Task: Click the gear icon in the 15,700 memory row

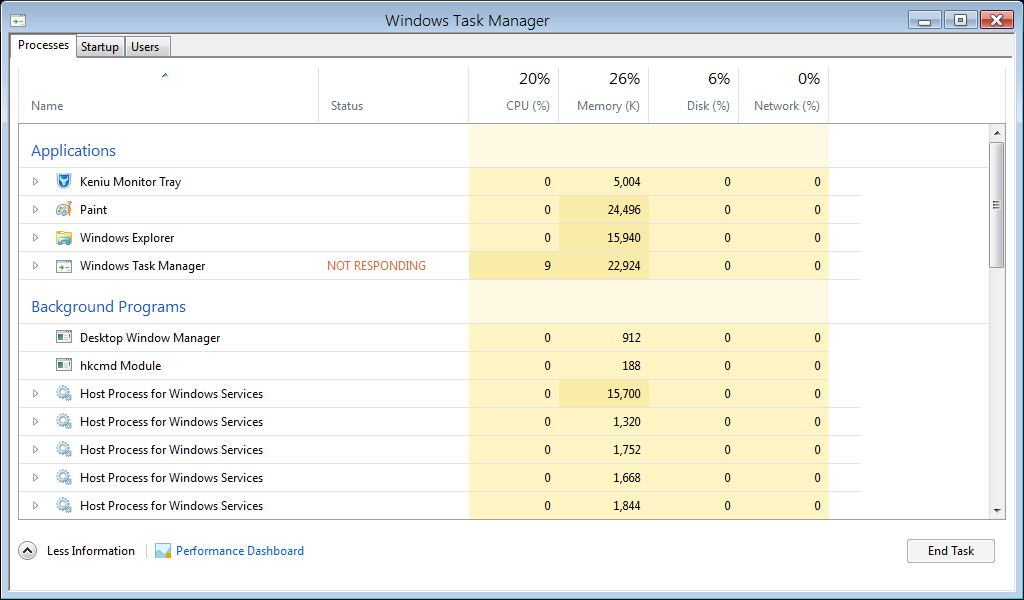Action: (x=63, y=394)
